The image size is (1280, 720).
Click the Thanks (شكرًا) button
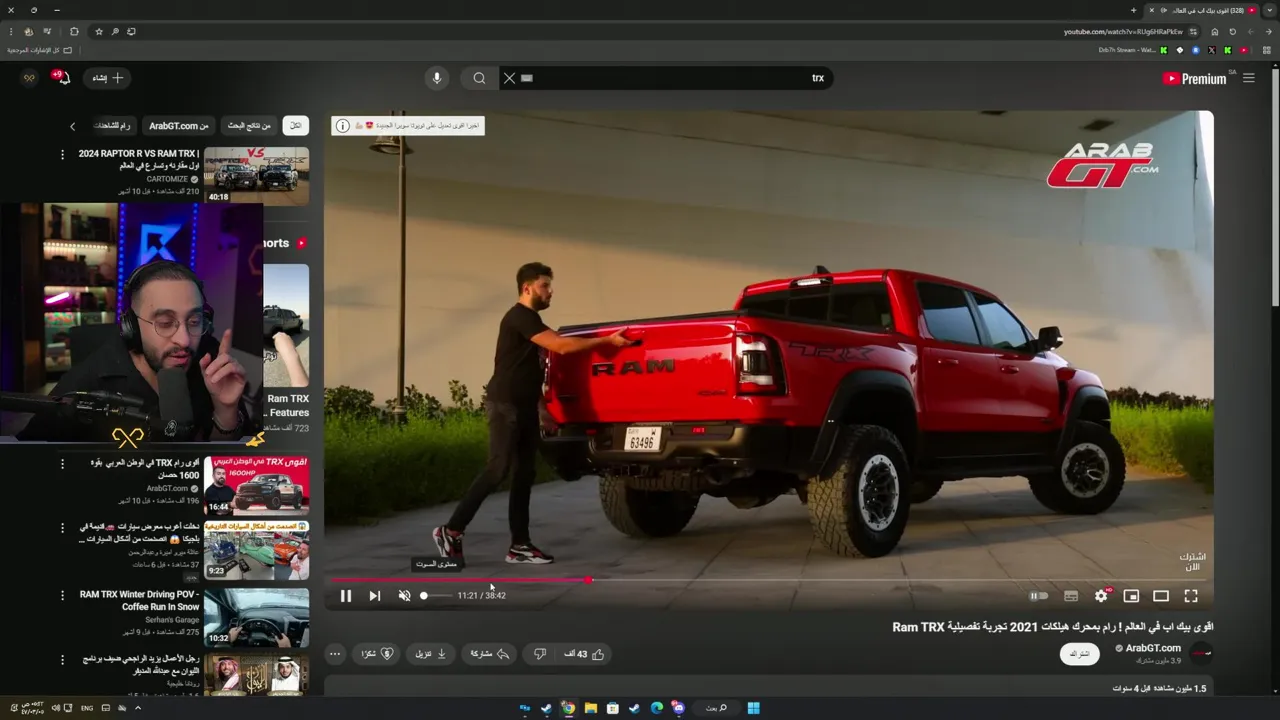(377, 654)
